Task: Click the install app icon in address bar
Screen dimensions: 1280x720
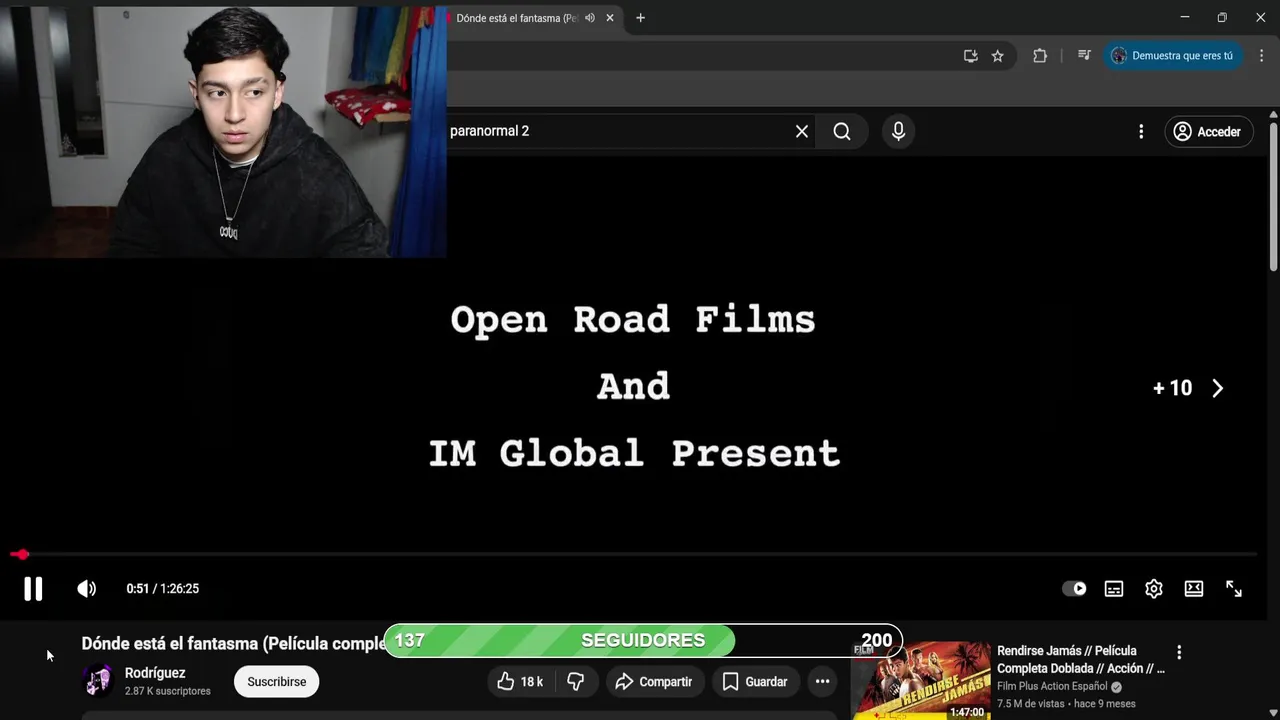Action: (970, 56)
